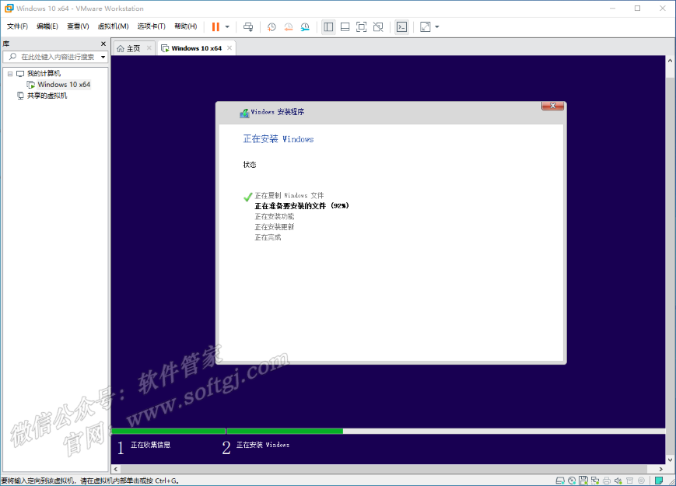
Task: Click the vertical scrollbar up arrow
Action: pos(670,61)
